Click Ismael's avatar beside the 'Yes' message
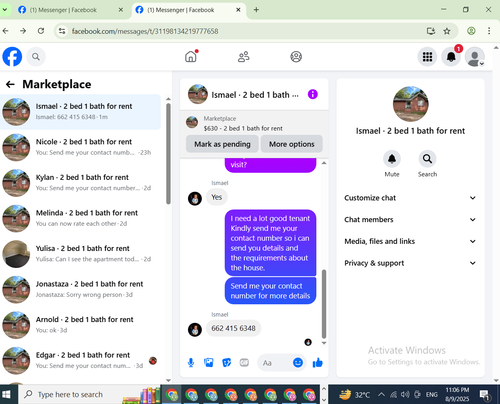Screen dimensions: 500x404 click(195, 199)
